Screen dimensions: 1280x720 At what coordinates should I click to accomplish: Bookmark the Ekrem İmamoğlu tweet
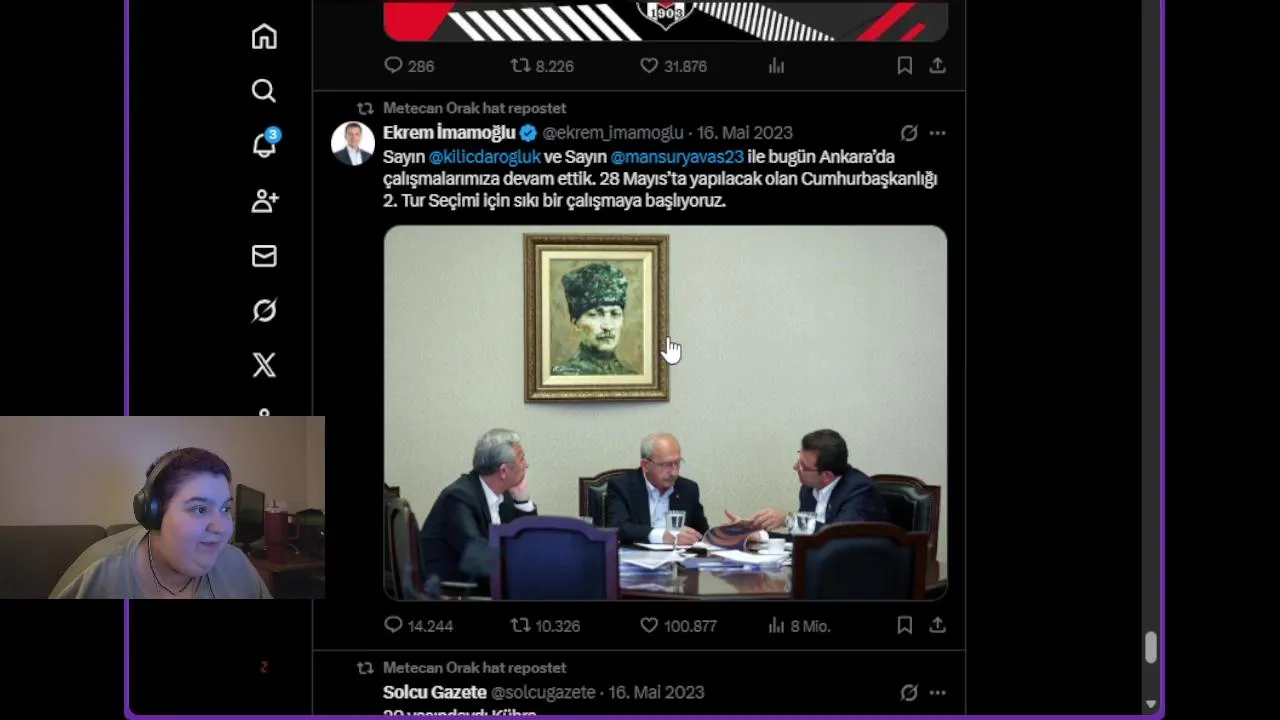(x=904, y=625)
